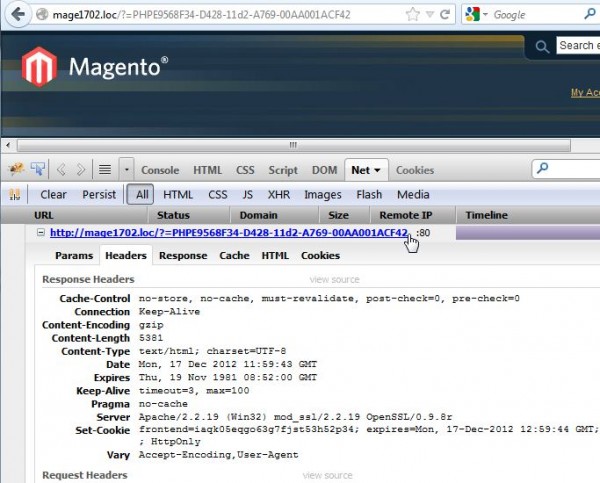Click break on XHR icon

click(x=15, y=194)
